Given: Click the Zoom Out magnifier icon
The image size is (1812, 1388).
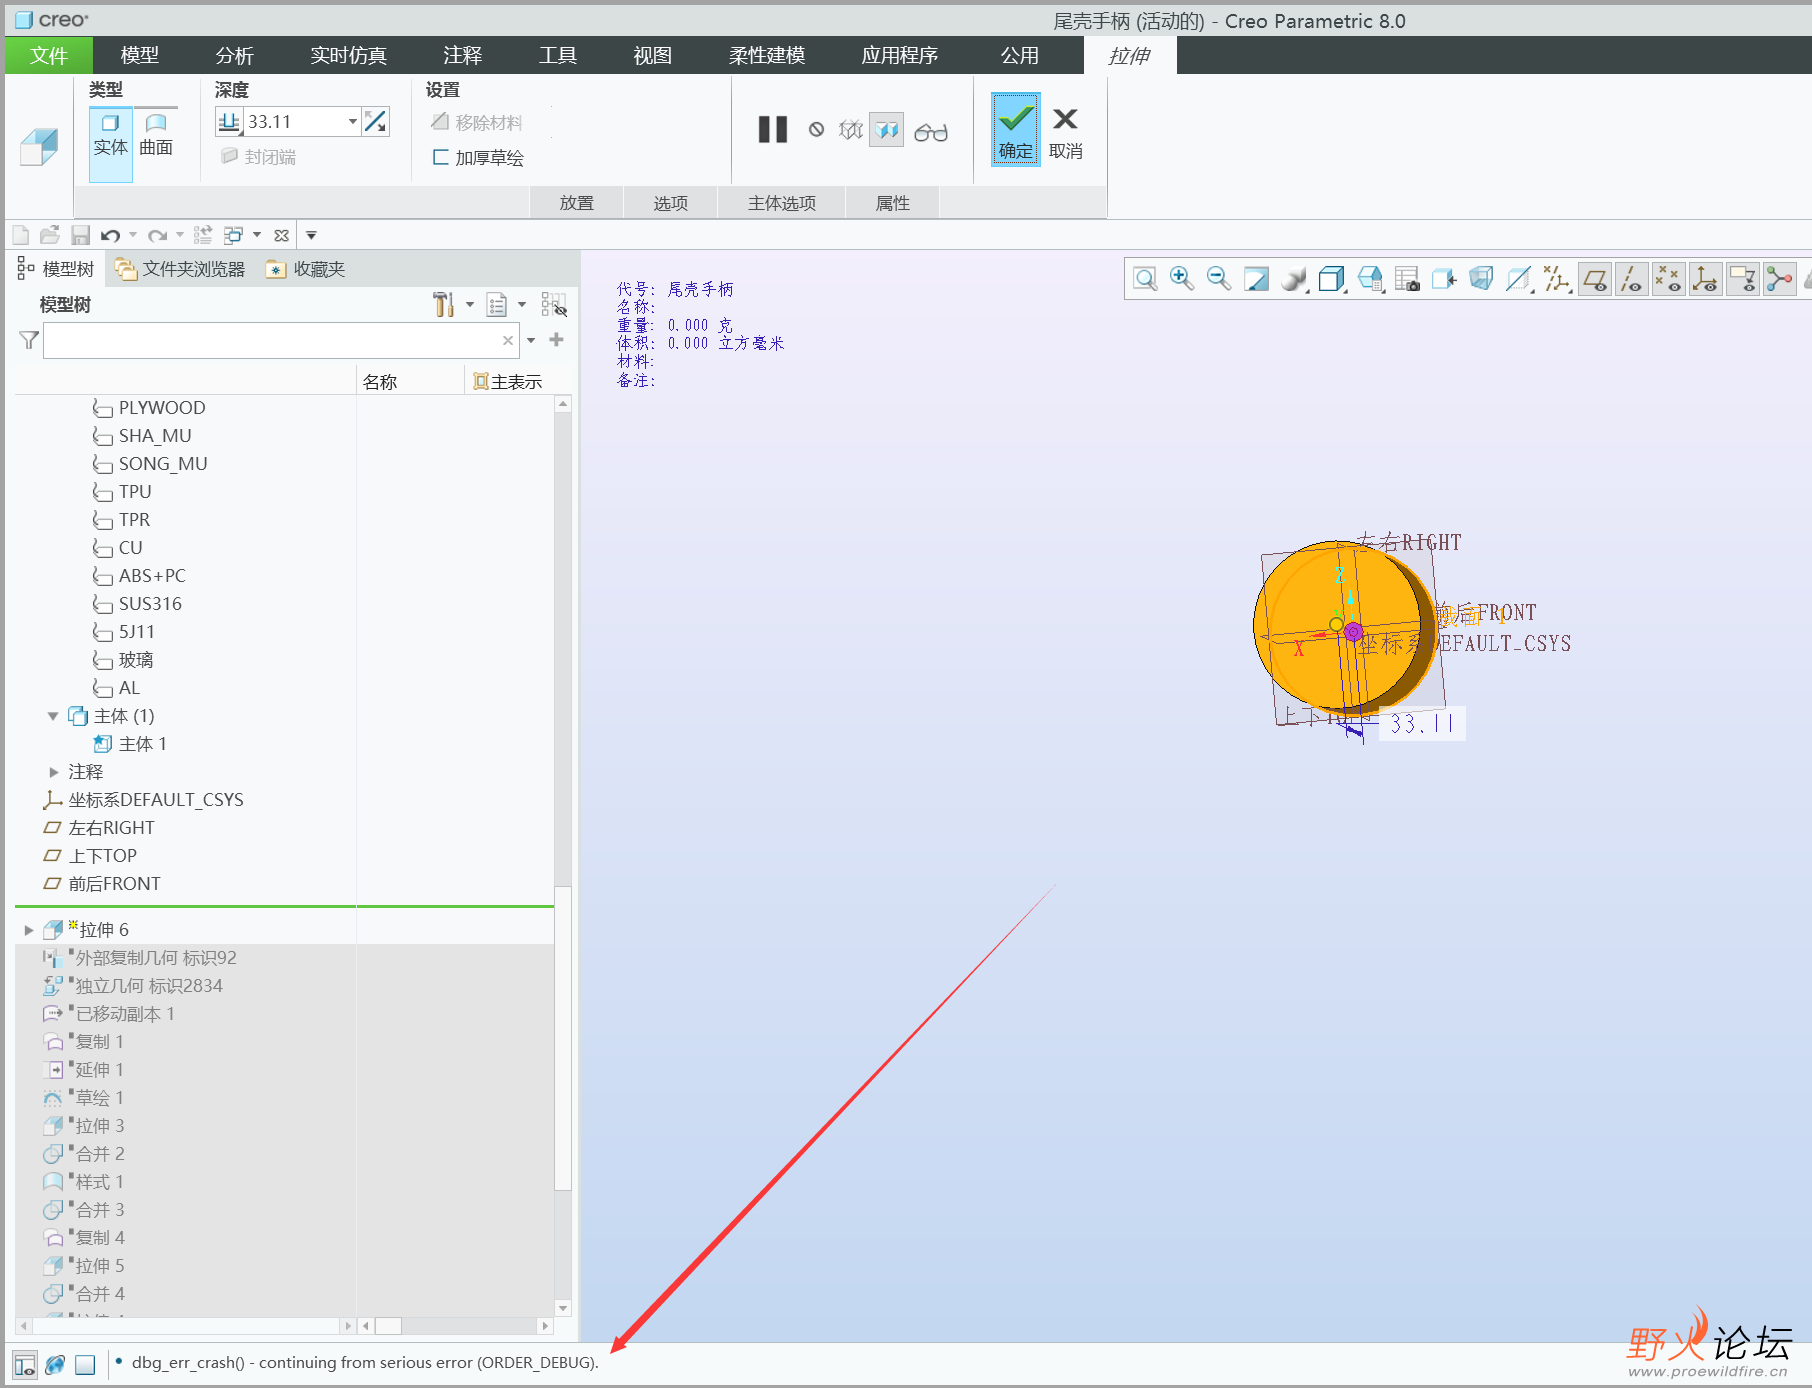Looking at the screenshot, I should click(1218, 279).
